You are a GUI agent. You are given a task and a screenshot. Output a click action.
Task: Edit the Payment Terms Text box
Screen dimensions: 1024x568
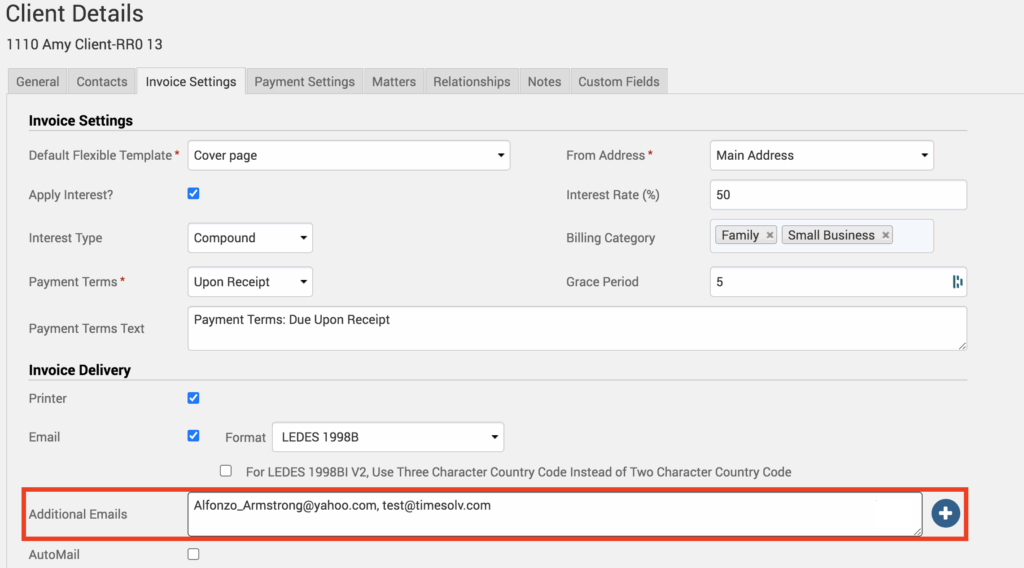point(576,329)
